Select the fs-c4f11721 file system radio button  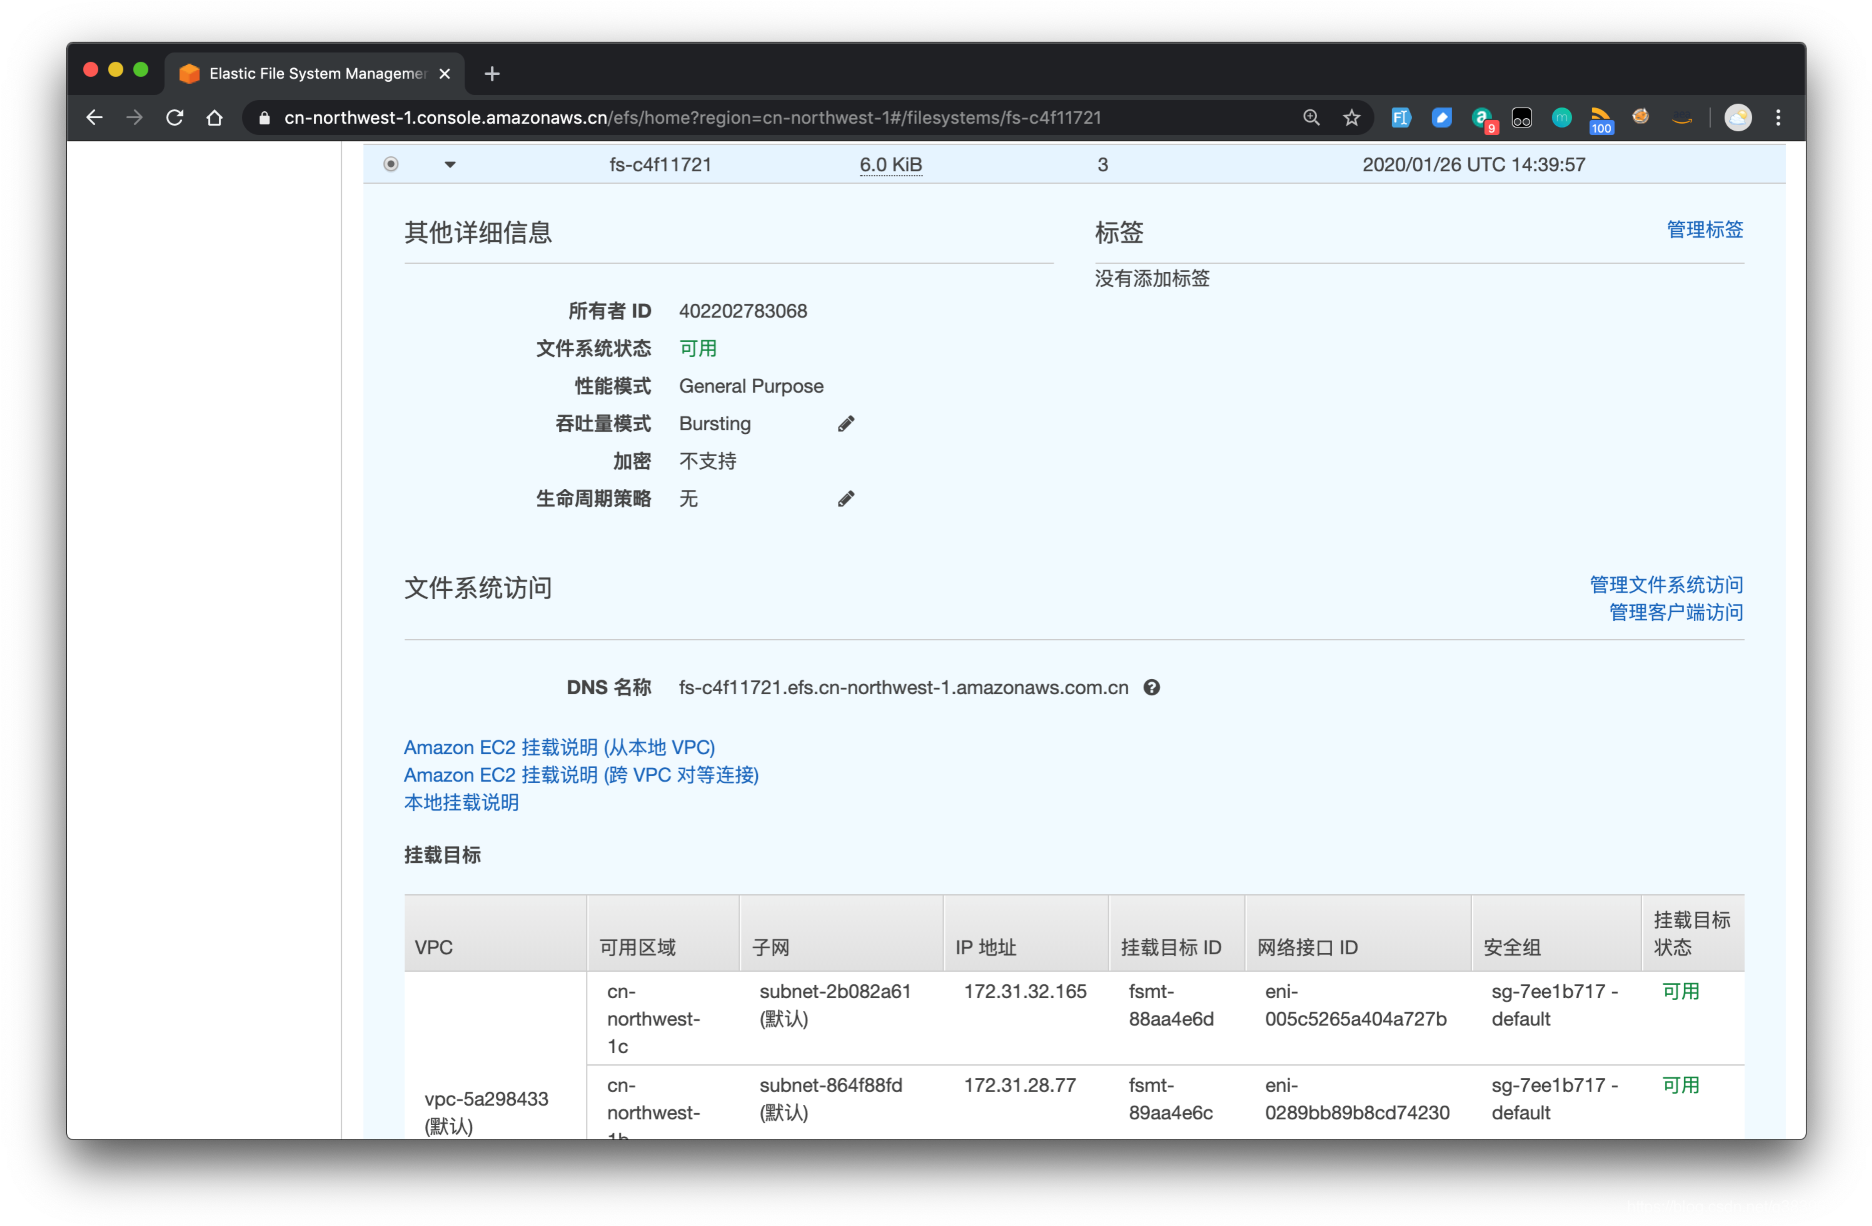(390, 163)
